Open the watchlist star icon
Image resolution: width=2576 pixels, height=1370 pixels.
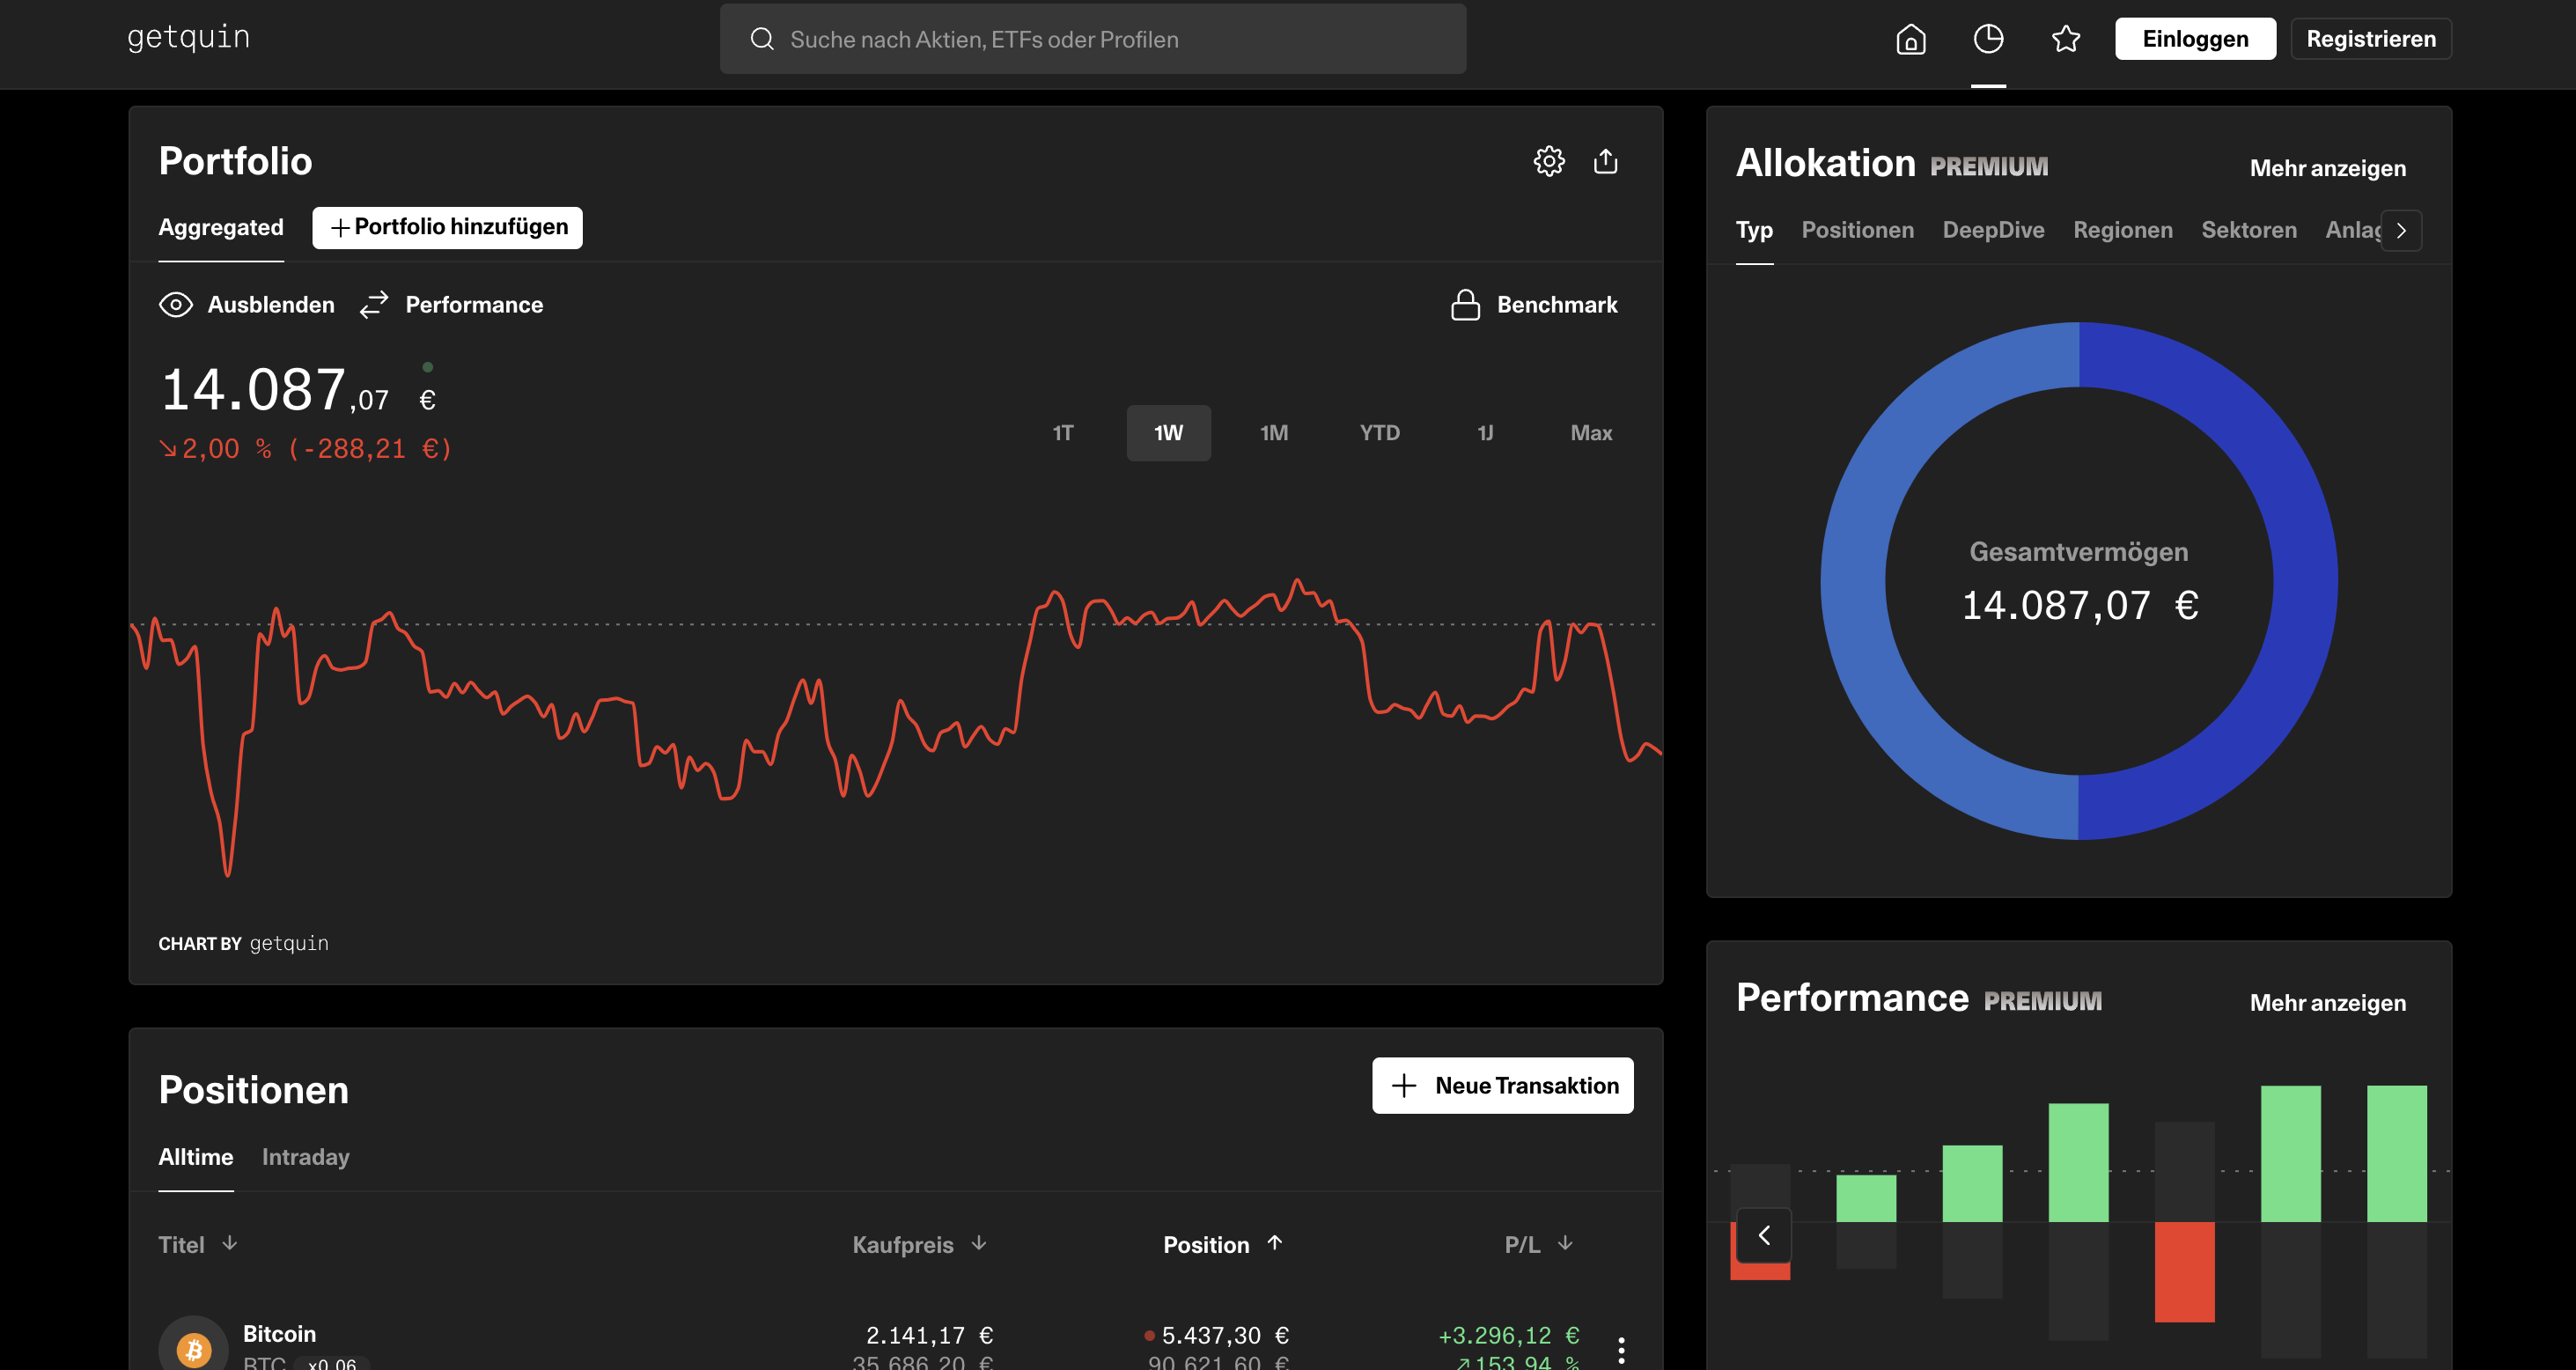tap(2066, 39)
